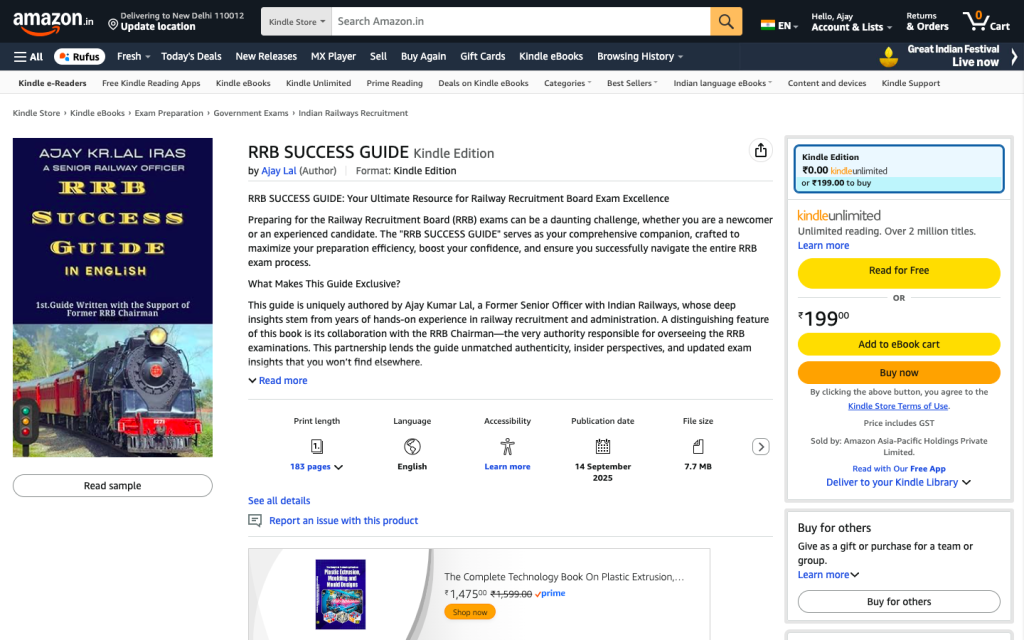The height and width of the screenshot is (640, 1024).
Task: Expand the 183 pages print length dropdown
Action: click(x=316, y=467)
